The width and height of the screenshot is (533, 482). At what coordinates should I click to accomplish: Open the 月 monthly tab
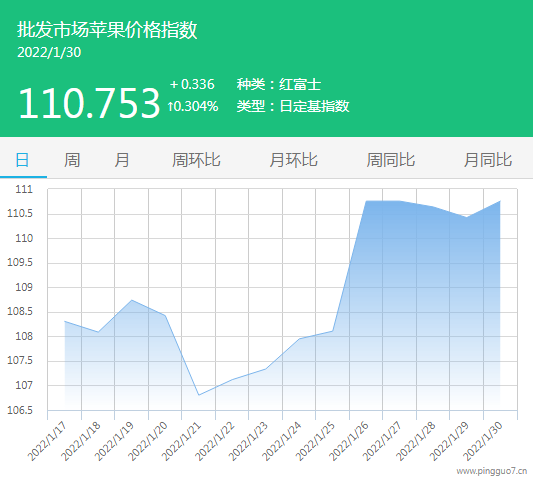[122, 160]
